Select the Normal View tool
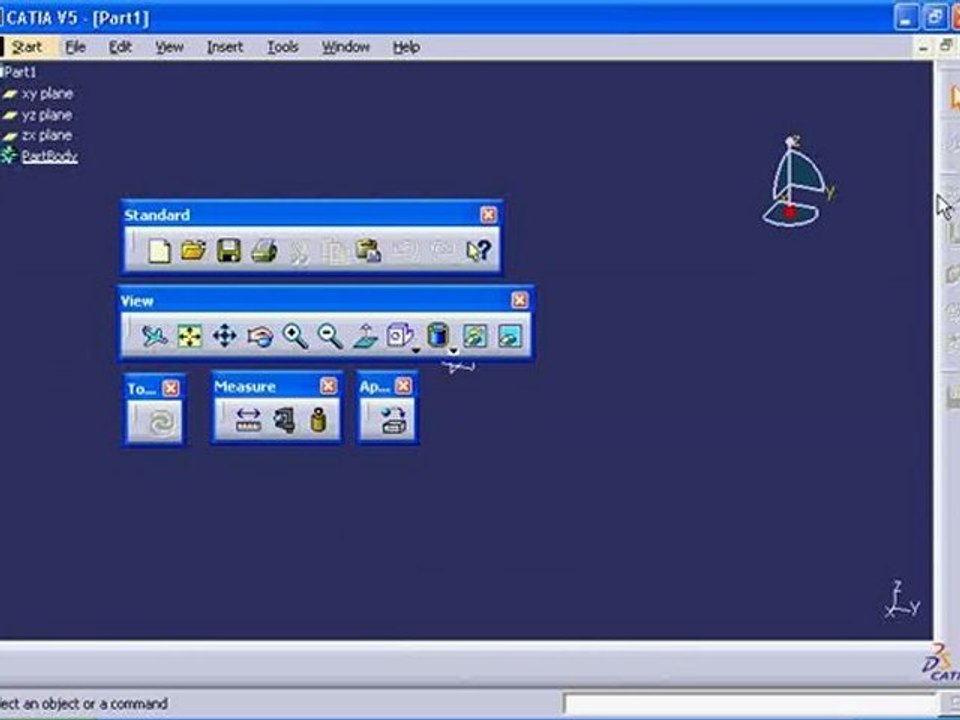Viewport: 960px width, 720px height. 366,337
